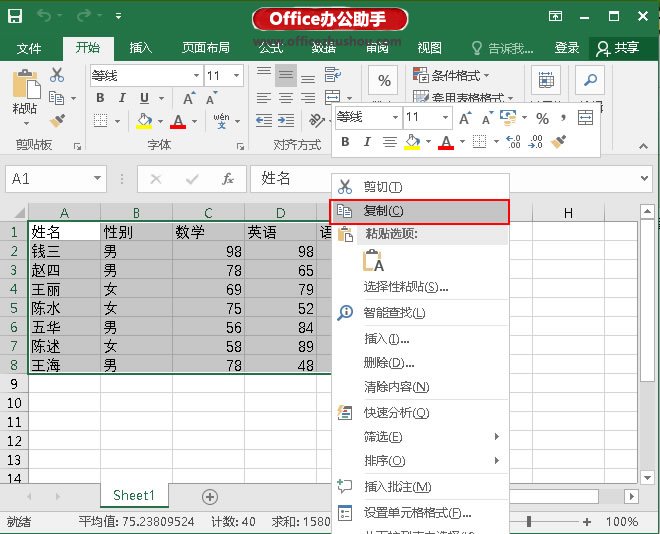Open the ribbon font size 11 dropdown
660x534 pixels.
click(237, 75)
